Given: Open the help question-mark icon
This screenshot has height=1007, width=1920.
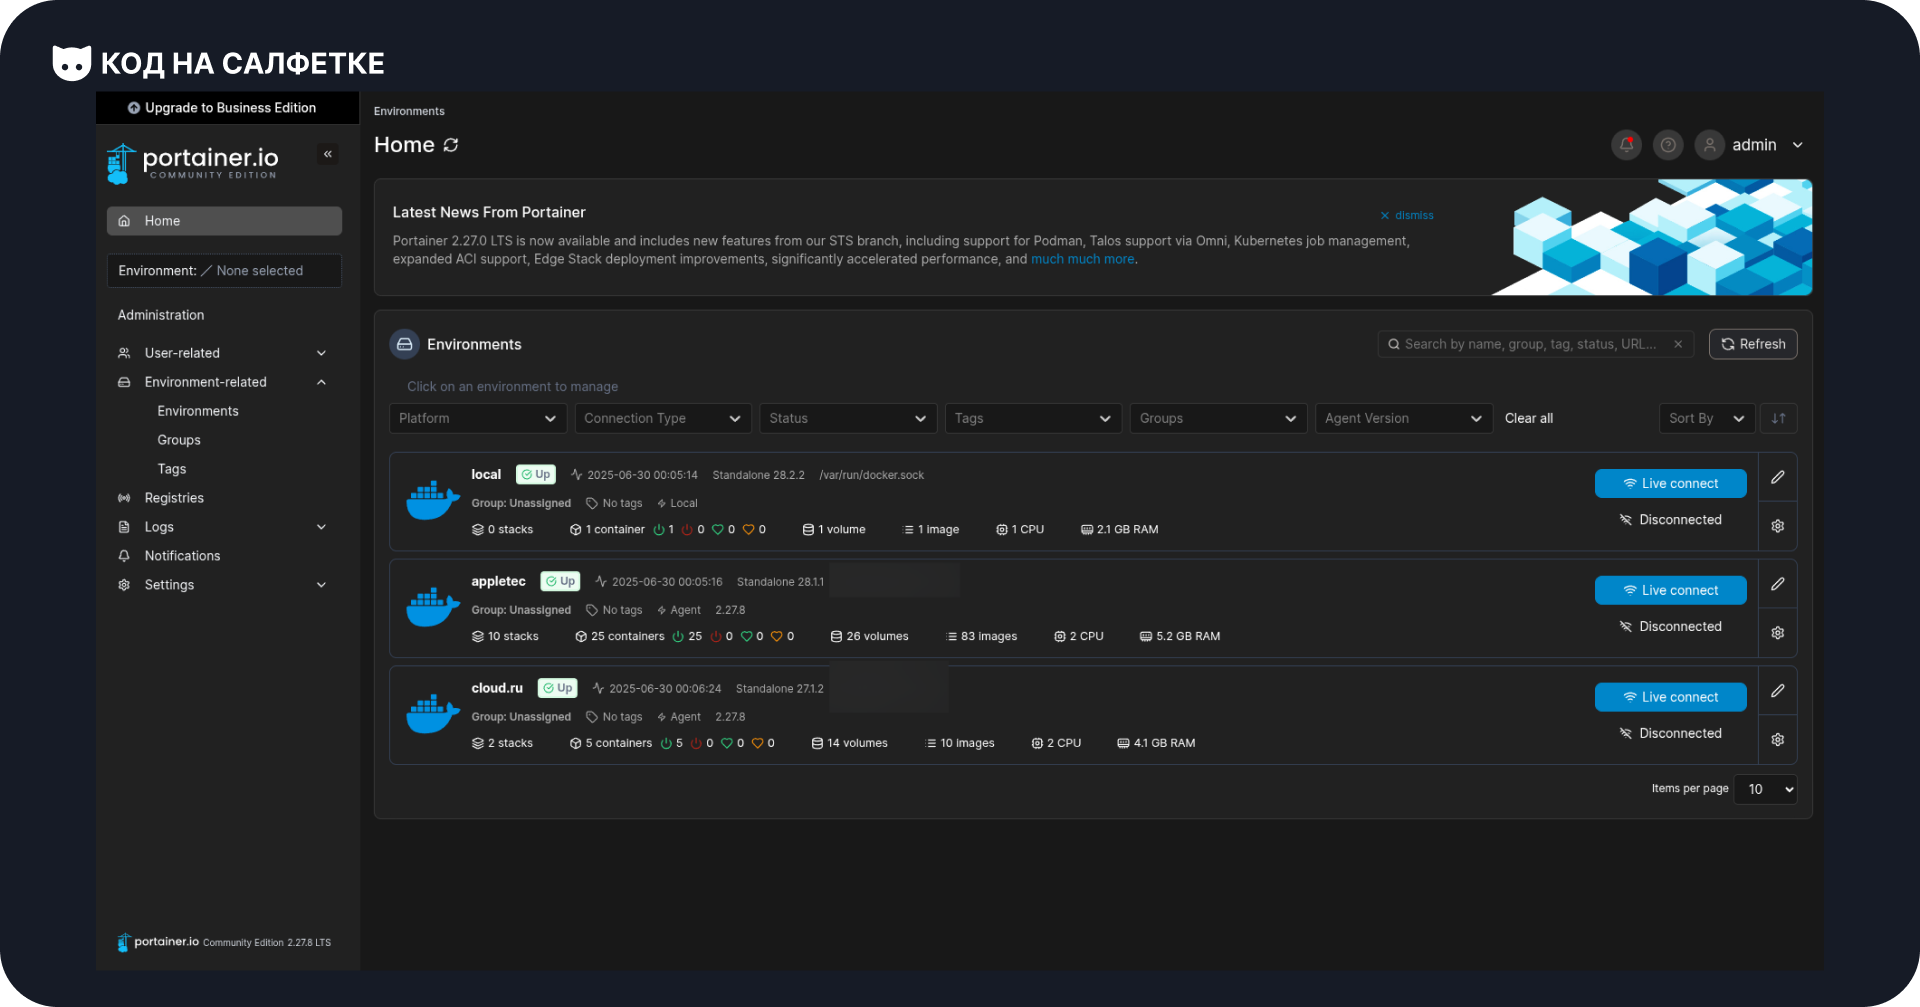Looking at the screenshot, I should click(1668, 145).
